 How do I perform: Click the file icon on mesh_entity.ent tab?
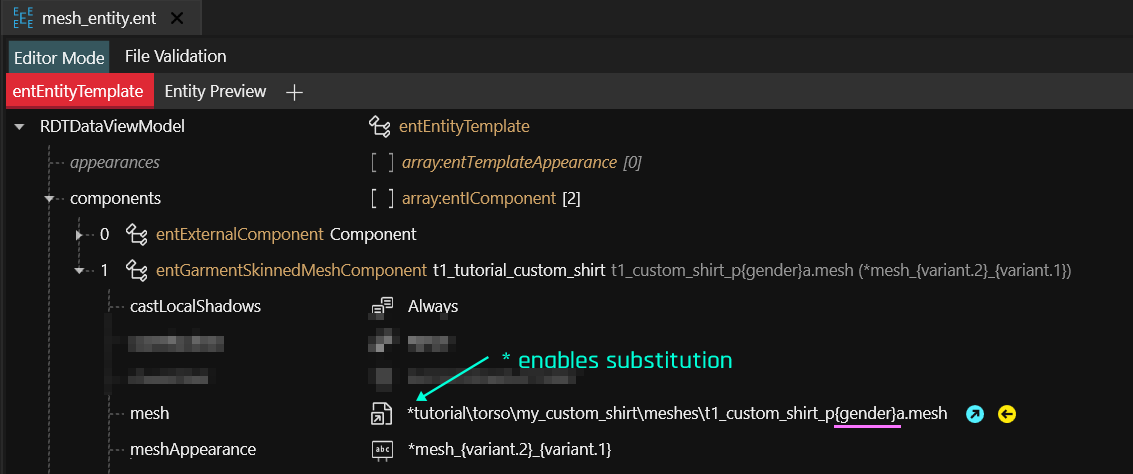[x=22, y=18]
